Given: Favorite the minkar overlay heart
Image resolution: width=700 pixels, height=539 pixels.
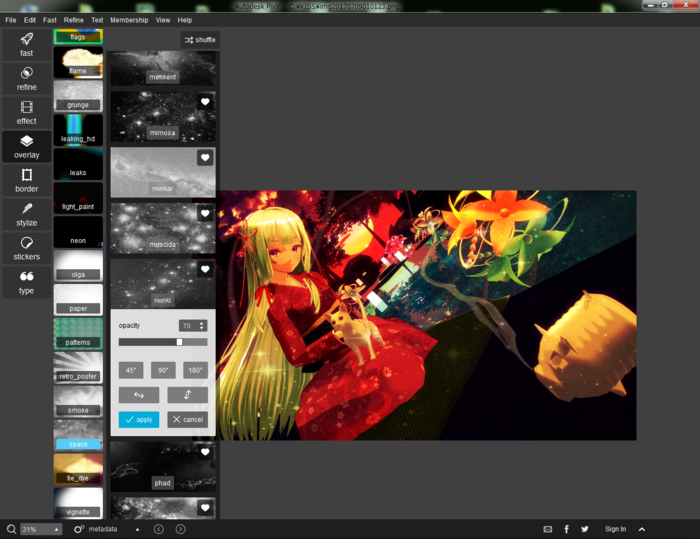Looking at the screenshot, I should (x=205, y=158).
